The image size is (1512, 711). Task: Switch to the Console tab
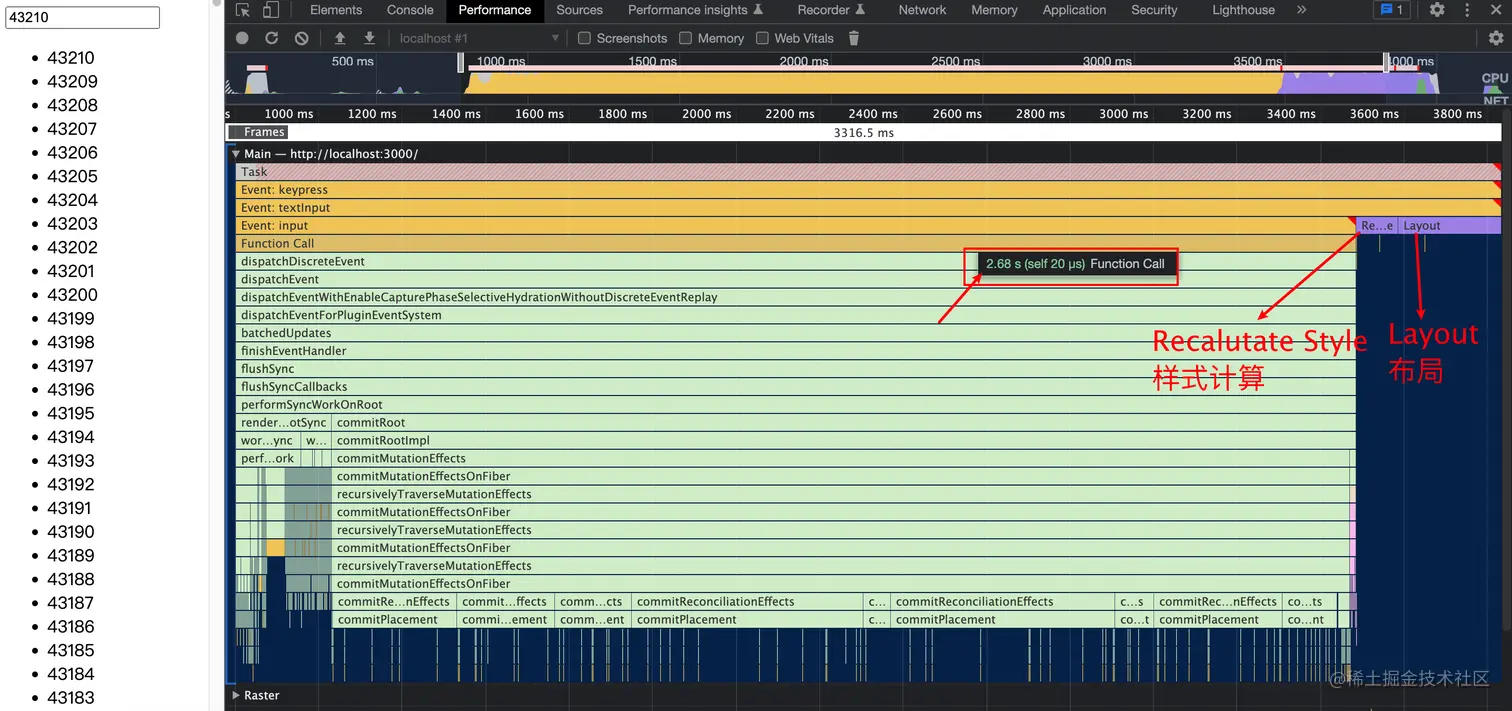point(410,10)
